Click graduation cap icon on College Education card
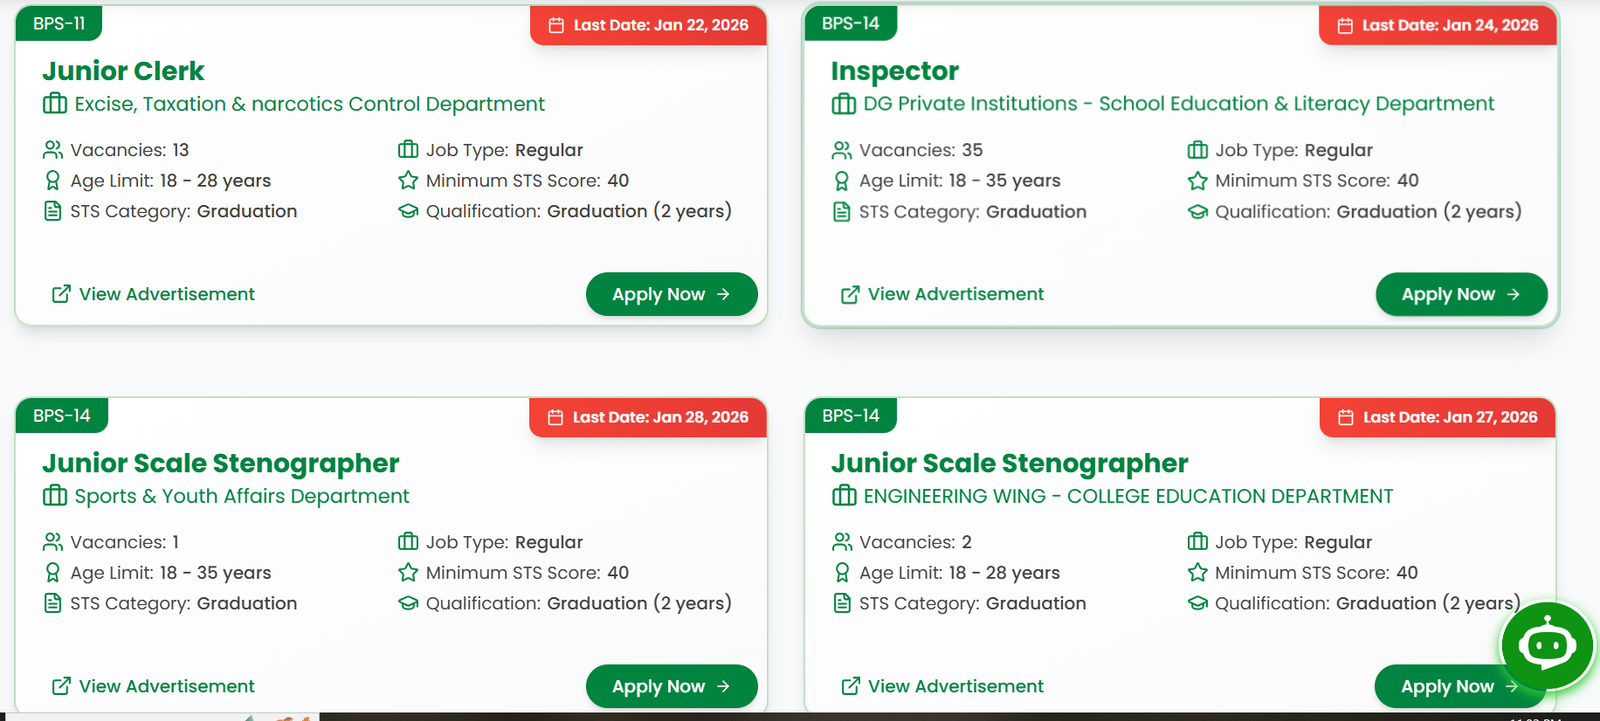This screenshot has height=721, width=1600. pyautogui.click(x=1197, y=603)
